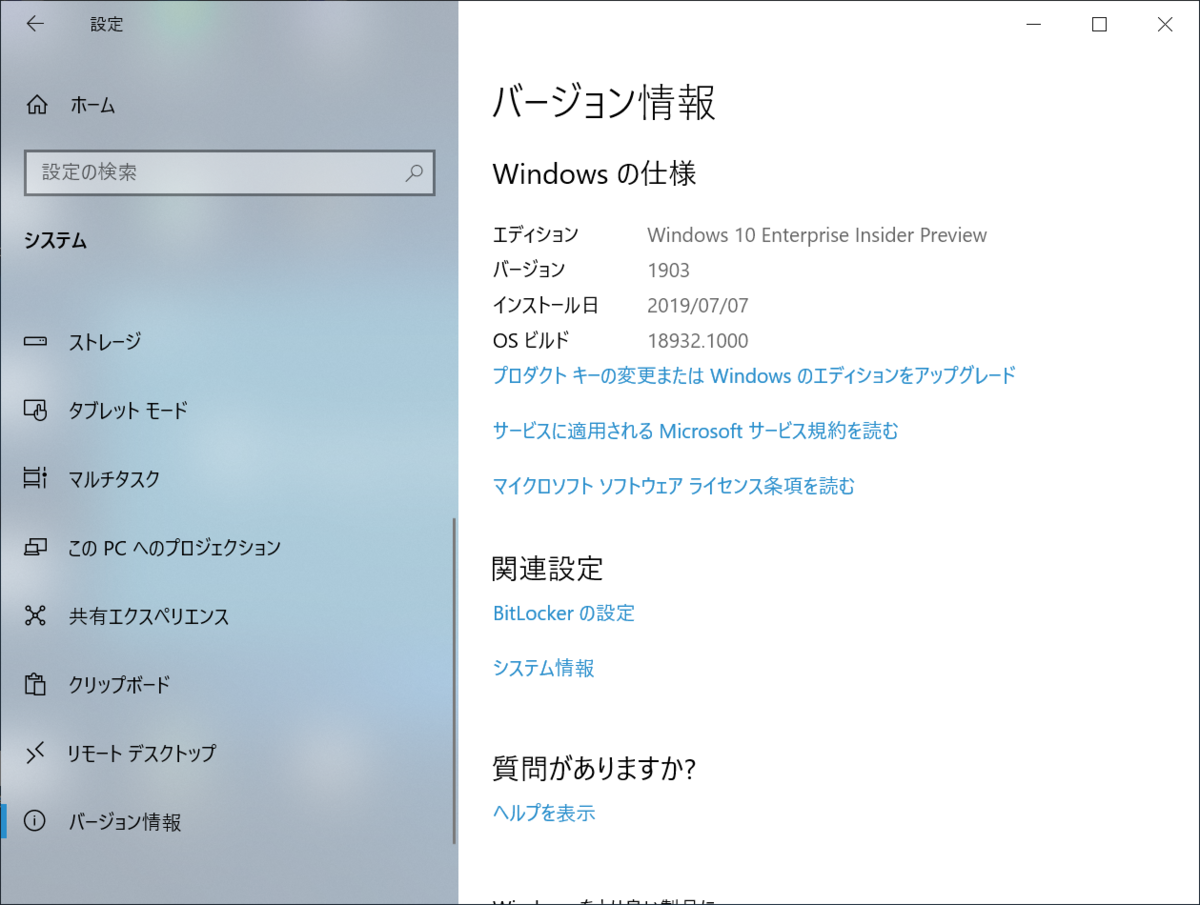This screenshot has width=1200, height=905.
Task: Click the Home house icon
Action: point(36,105)
